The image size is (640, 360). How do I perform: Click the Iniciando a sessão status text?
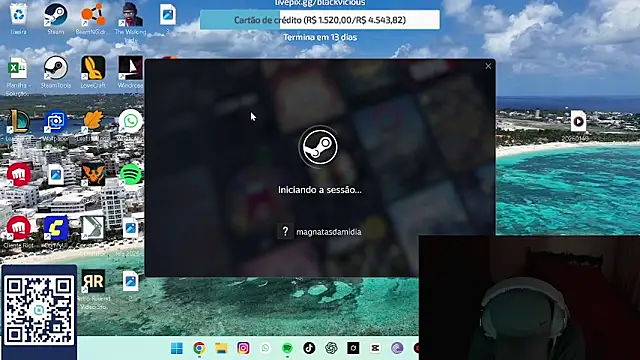click(x=320, y=190)
